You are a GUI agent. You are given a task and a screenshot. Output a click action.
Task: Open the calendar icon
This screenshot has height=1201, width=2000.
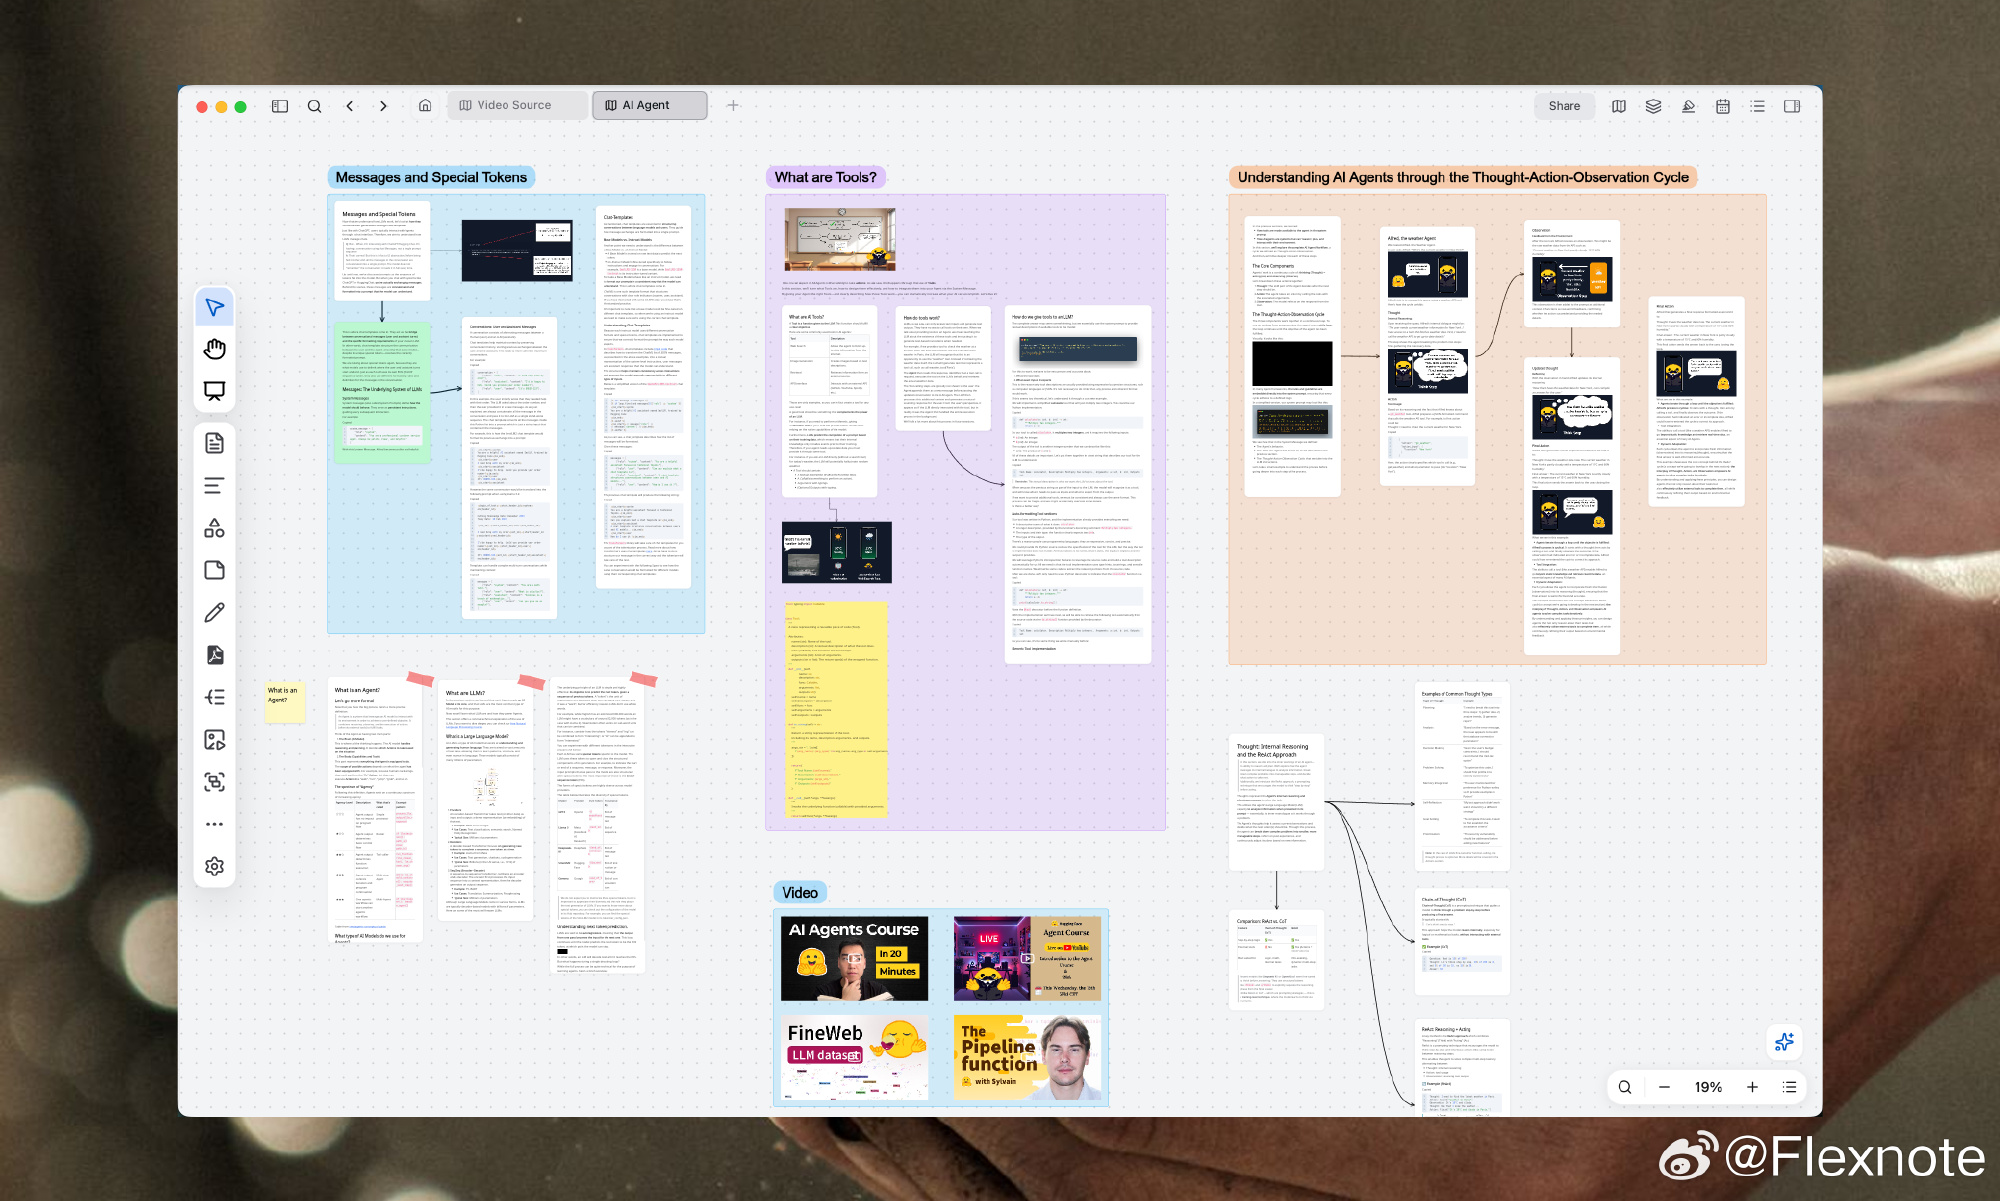(1723, 106)
